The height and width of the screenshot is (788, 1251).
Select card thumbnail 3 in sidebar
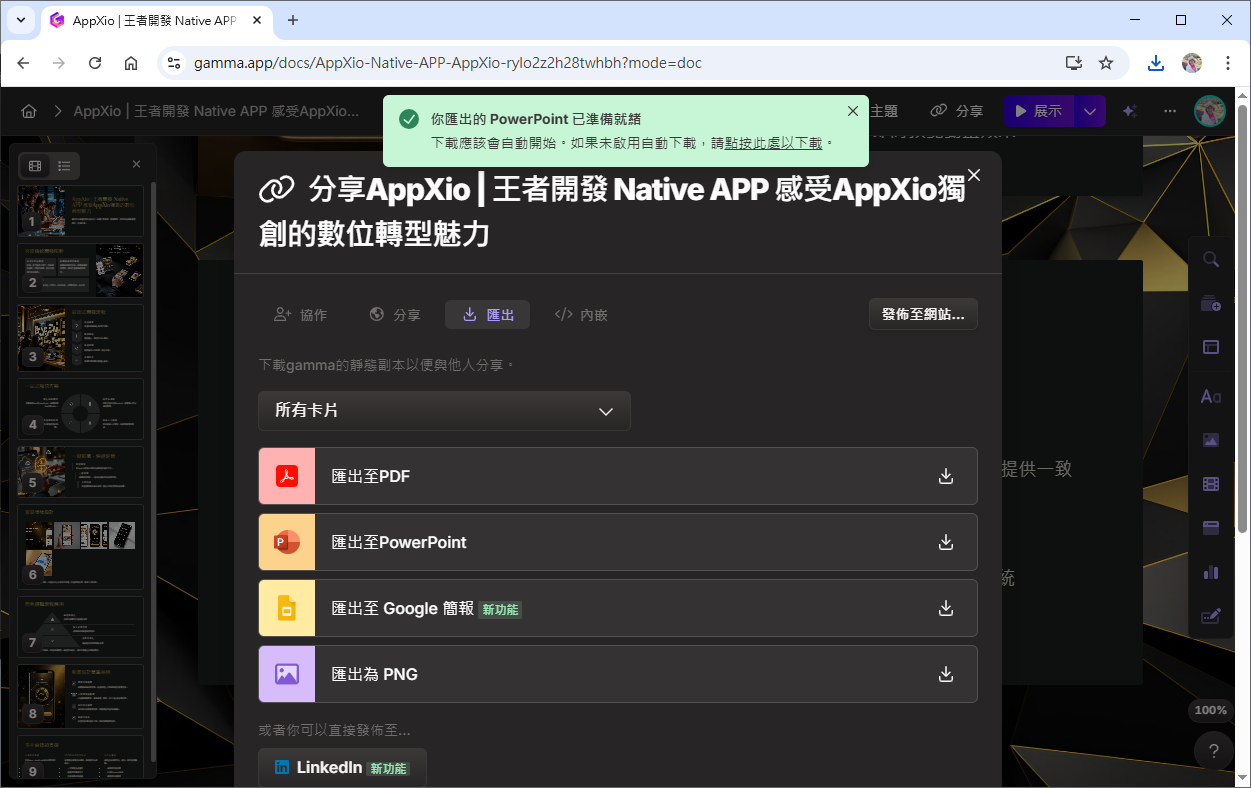tap(80, 337)
